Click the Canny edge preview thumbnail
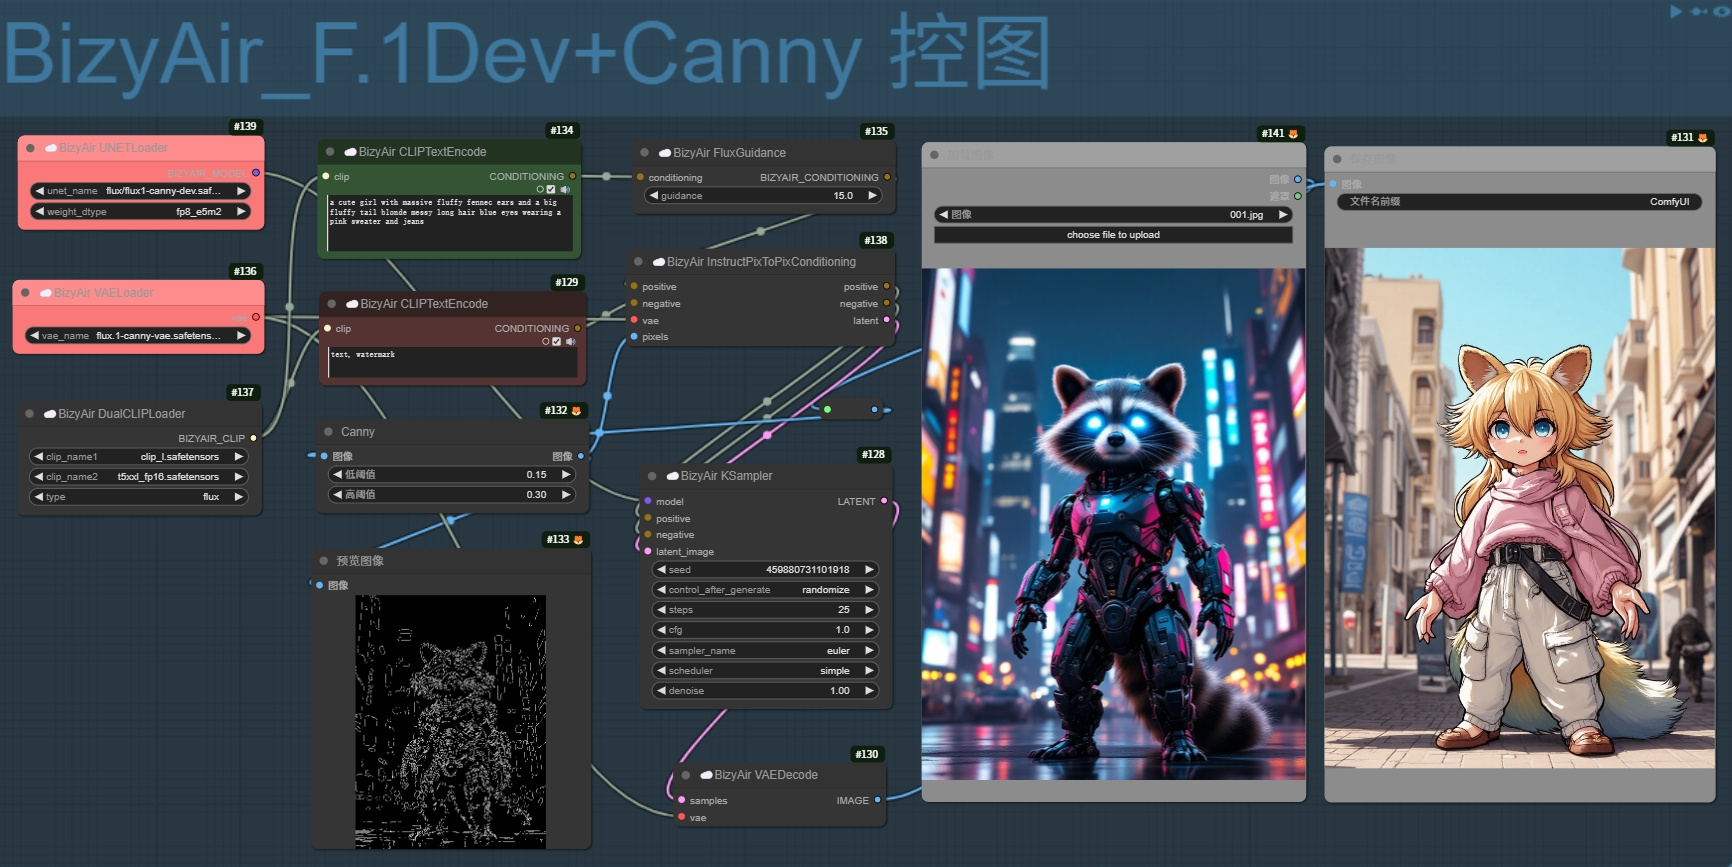 pos(450,722)
